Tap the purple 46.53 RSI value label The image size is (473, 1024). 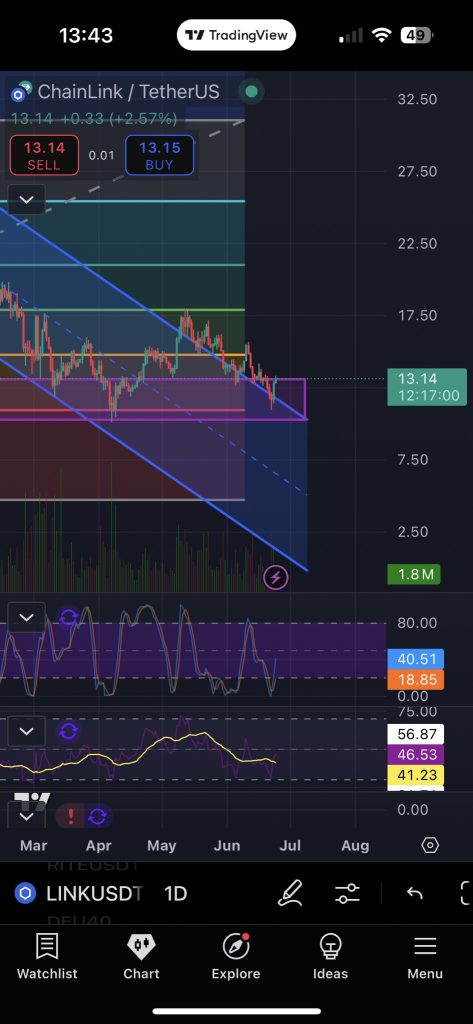416,755
